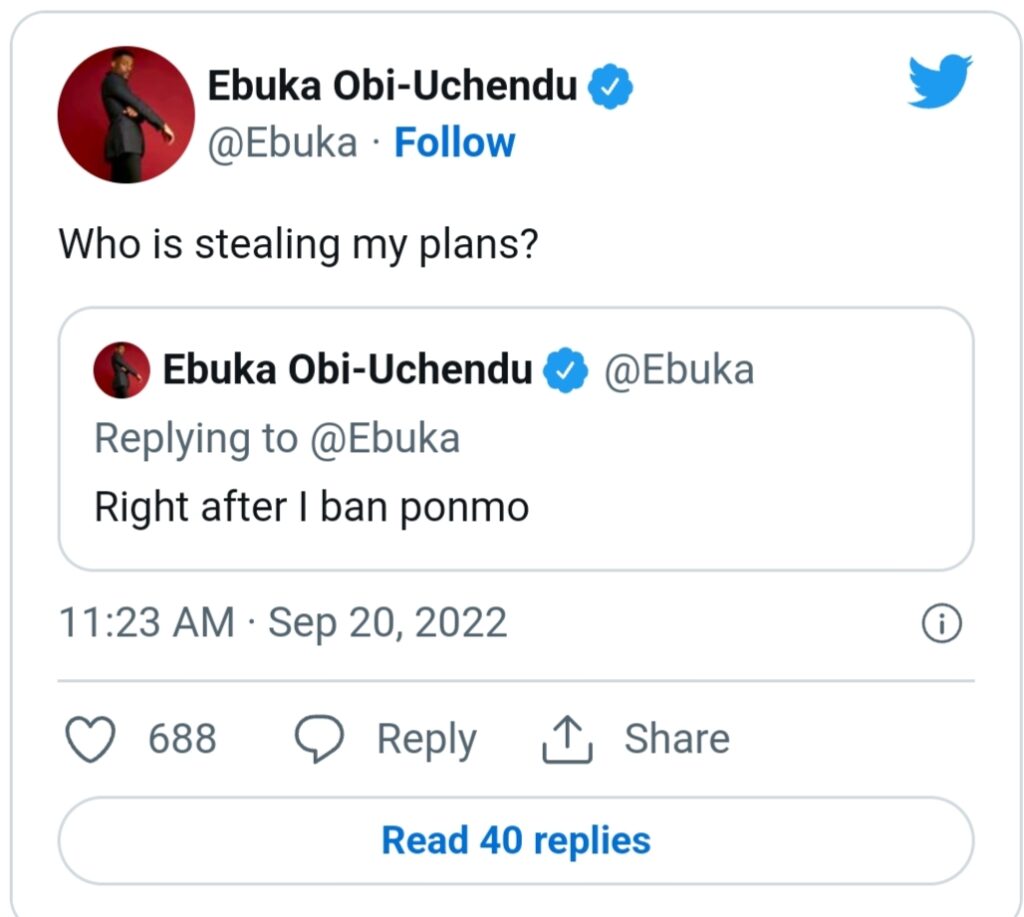Follow the @Ebuka account
The height and width of the screenshot is (917, 1024).
[x=455, y=142]
